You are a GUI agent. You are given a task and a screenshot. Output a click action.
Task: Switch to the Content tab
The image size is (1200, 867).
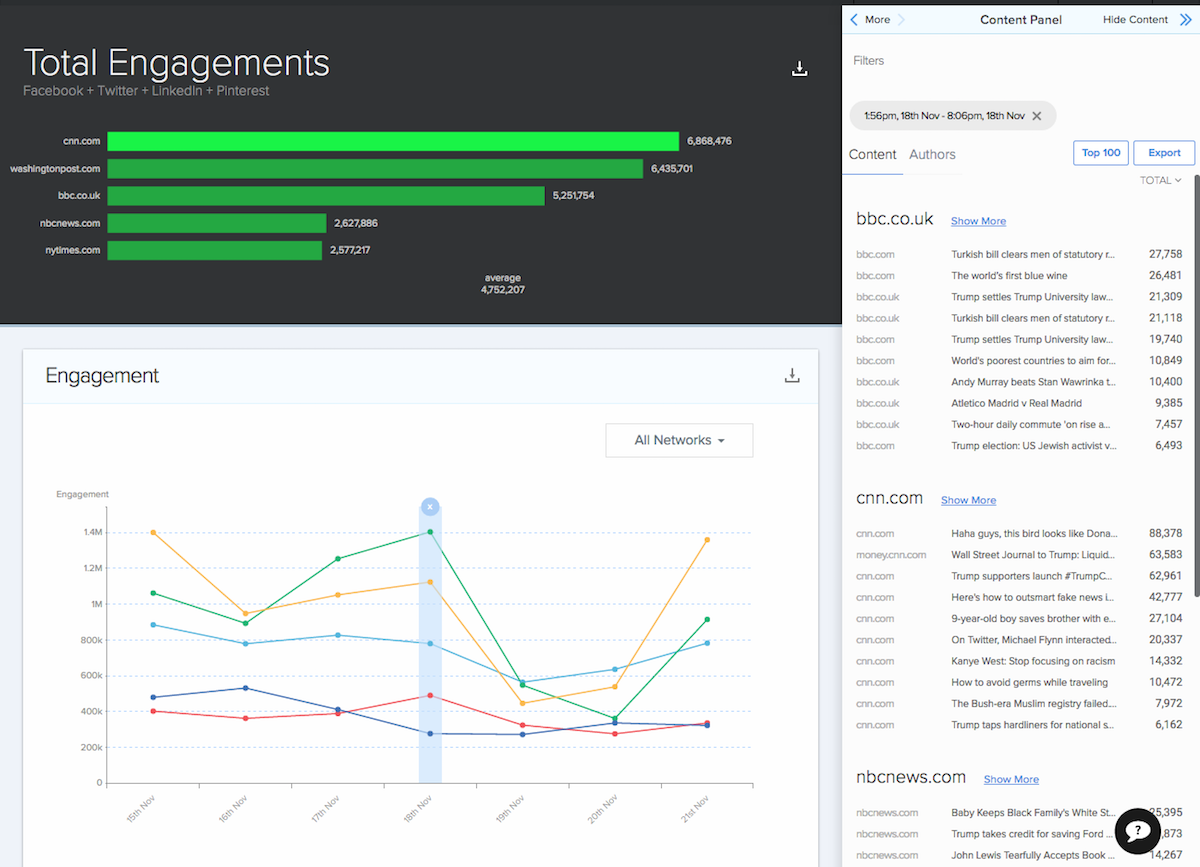(873, 154)
